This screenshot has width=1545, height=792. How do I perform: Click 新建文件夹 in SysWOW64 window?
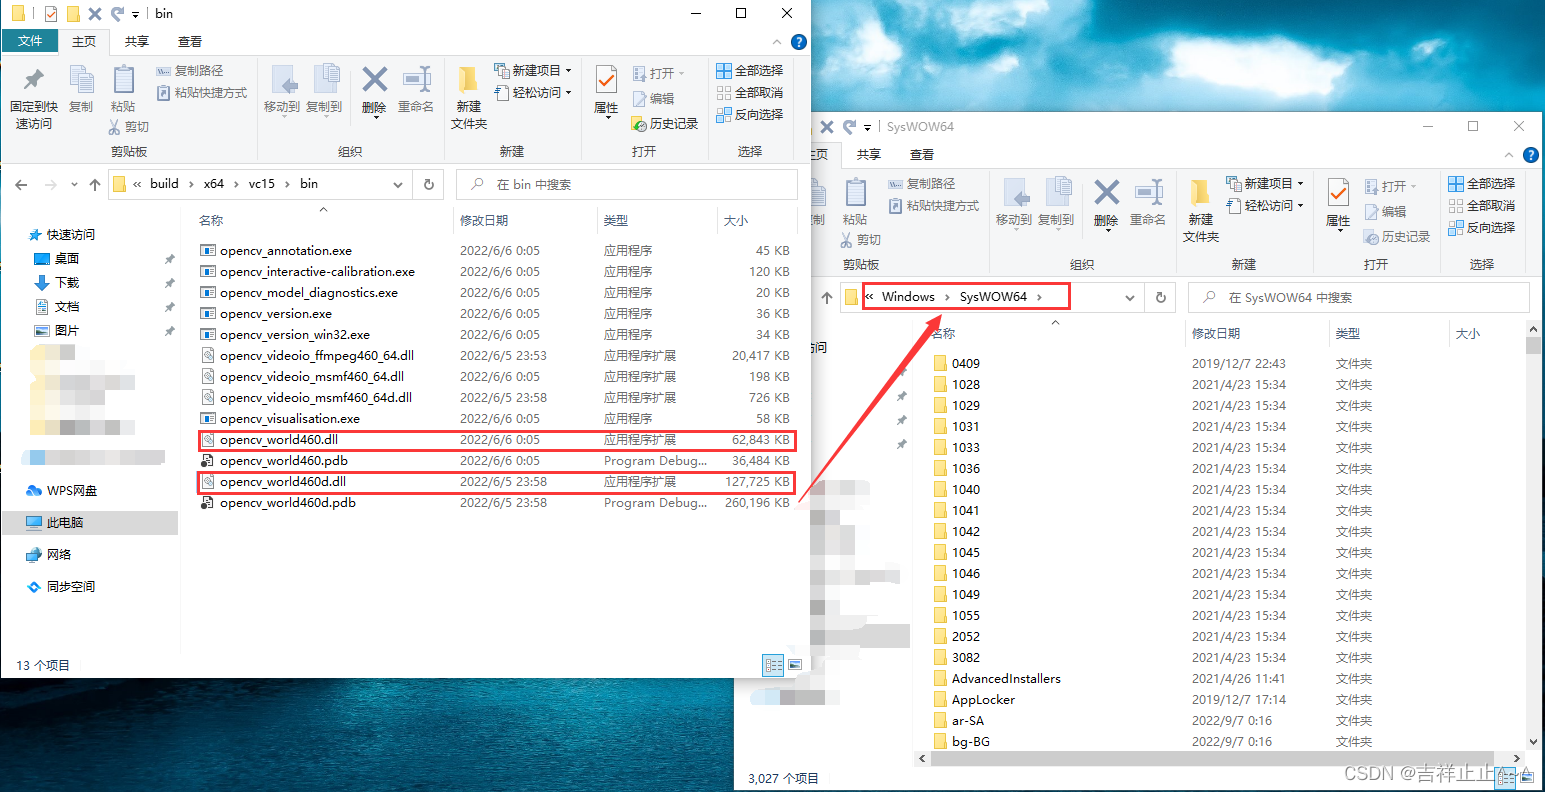tap(1200, 211)
